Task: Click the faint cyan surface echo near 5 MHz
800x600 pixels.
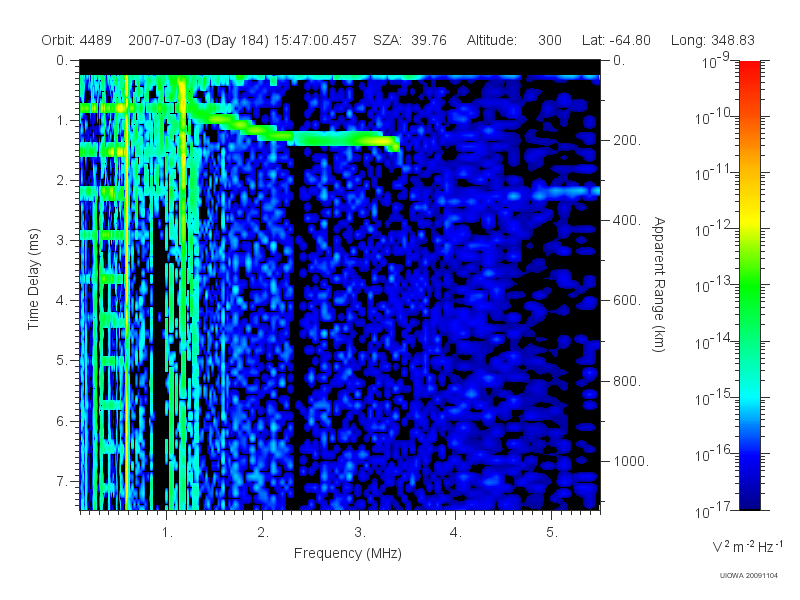Action: [566, 192]
